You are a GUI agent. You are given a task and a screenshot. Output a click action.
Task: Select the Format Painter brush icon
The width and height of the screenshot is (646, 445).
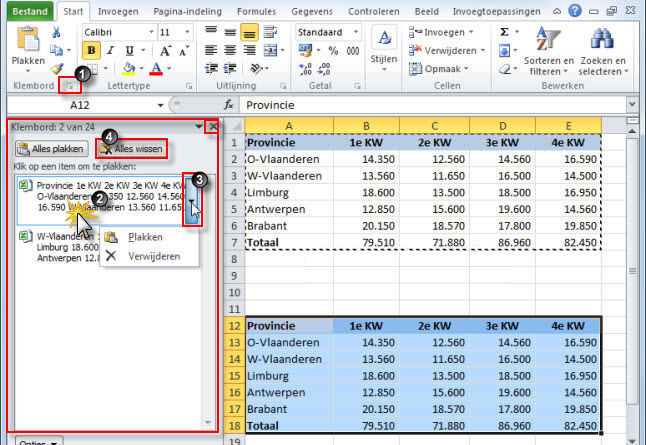[x=57, y=68]
